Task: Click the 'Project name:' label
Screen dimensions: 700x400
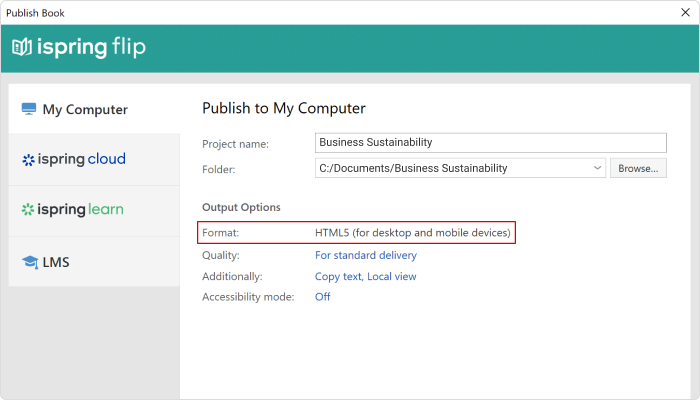Action: point(235,144)
